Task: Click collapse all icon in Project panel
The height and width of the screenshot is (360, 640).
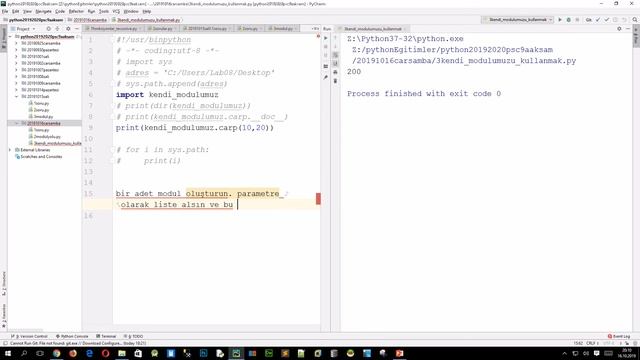Action: click(57, 29)
